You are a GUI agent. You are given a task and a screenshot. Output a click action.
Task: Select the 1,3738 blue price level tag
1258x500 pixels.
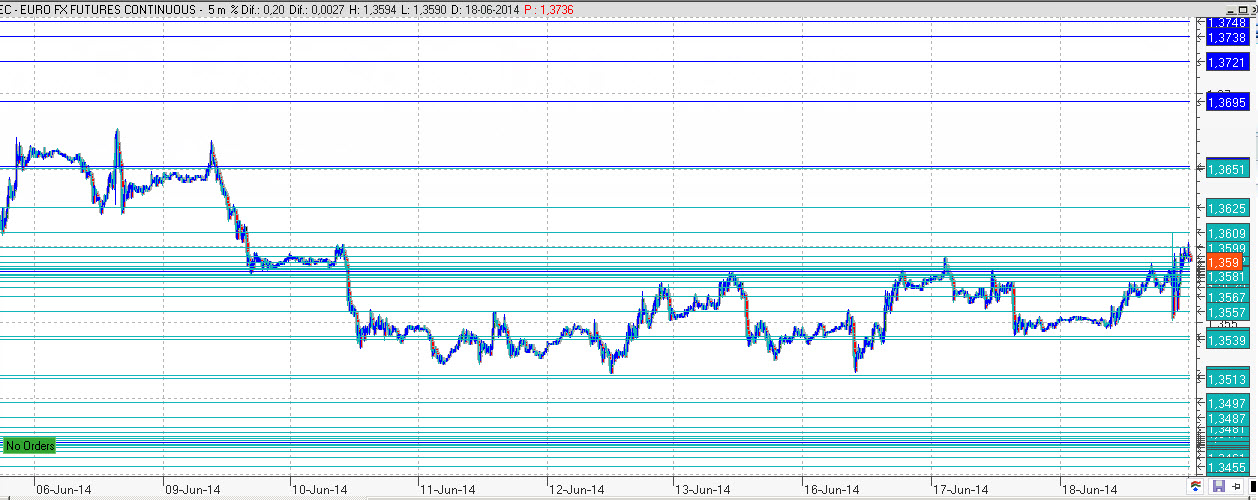tap(1228, 37)
